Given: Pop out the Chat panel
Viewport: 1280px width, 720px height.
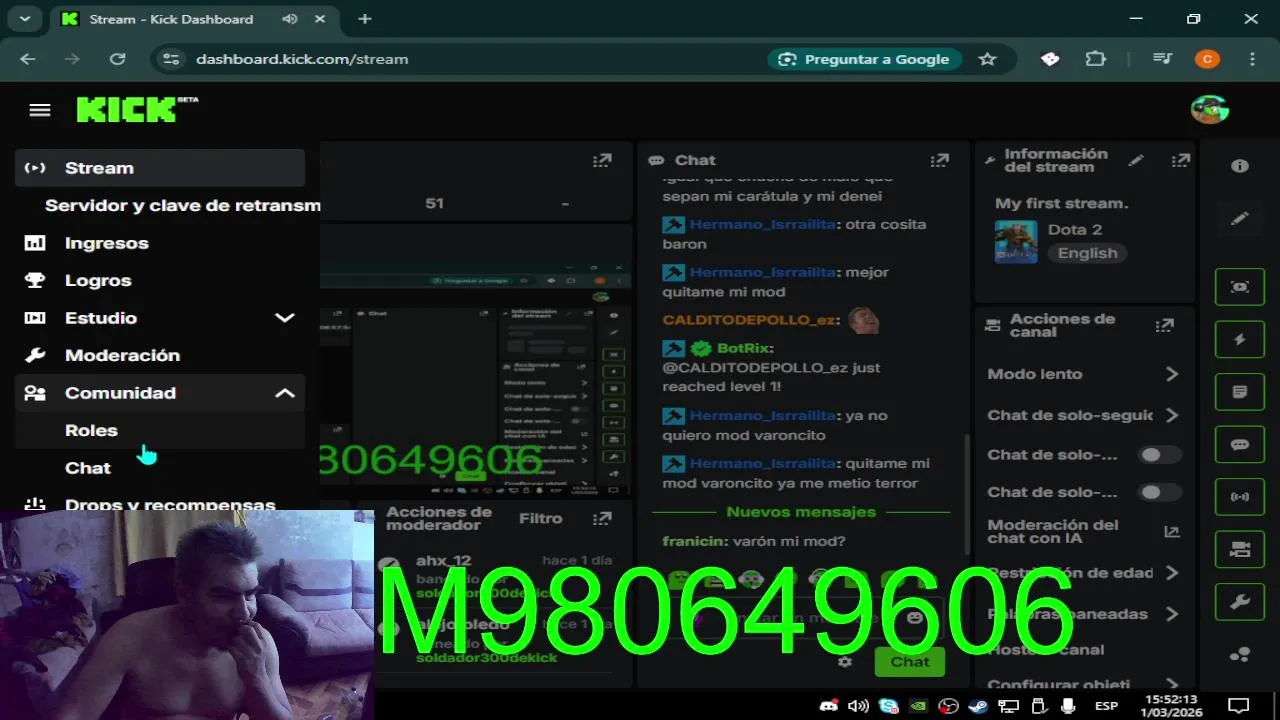Looking at the screenshot, I should (x=939, y=160).
